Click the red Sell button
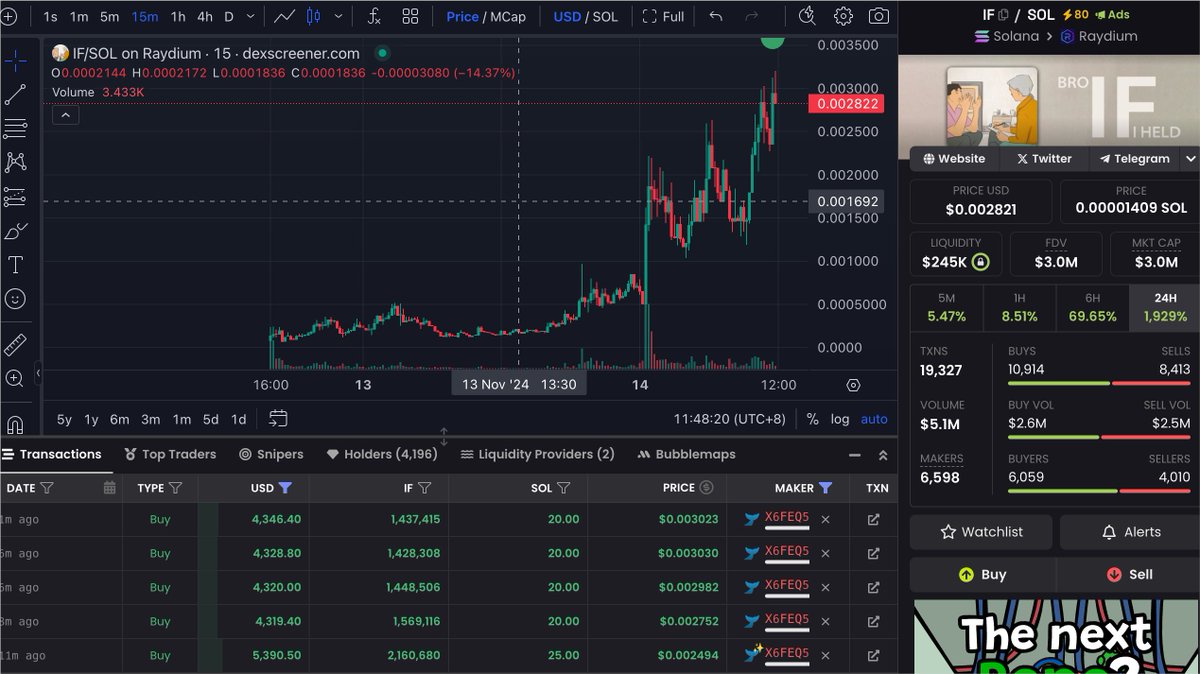The image size is (1200, 674). [1129, 574]
